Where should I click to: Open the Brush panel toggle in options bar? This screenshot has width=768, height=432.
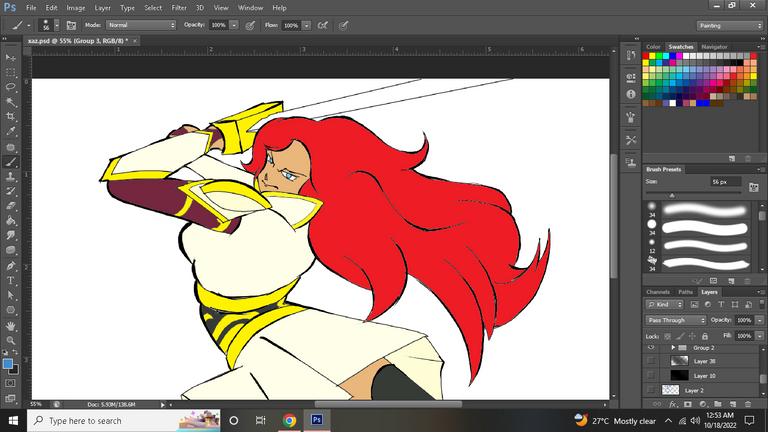tap(72, 25)
